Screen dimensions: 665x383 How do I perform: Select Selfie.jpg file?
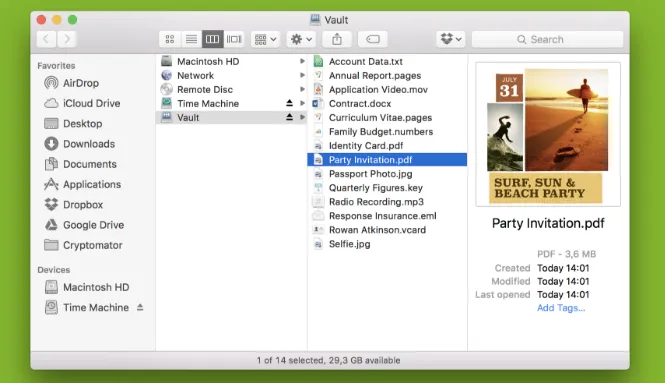(x=387, y=243)
